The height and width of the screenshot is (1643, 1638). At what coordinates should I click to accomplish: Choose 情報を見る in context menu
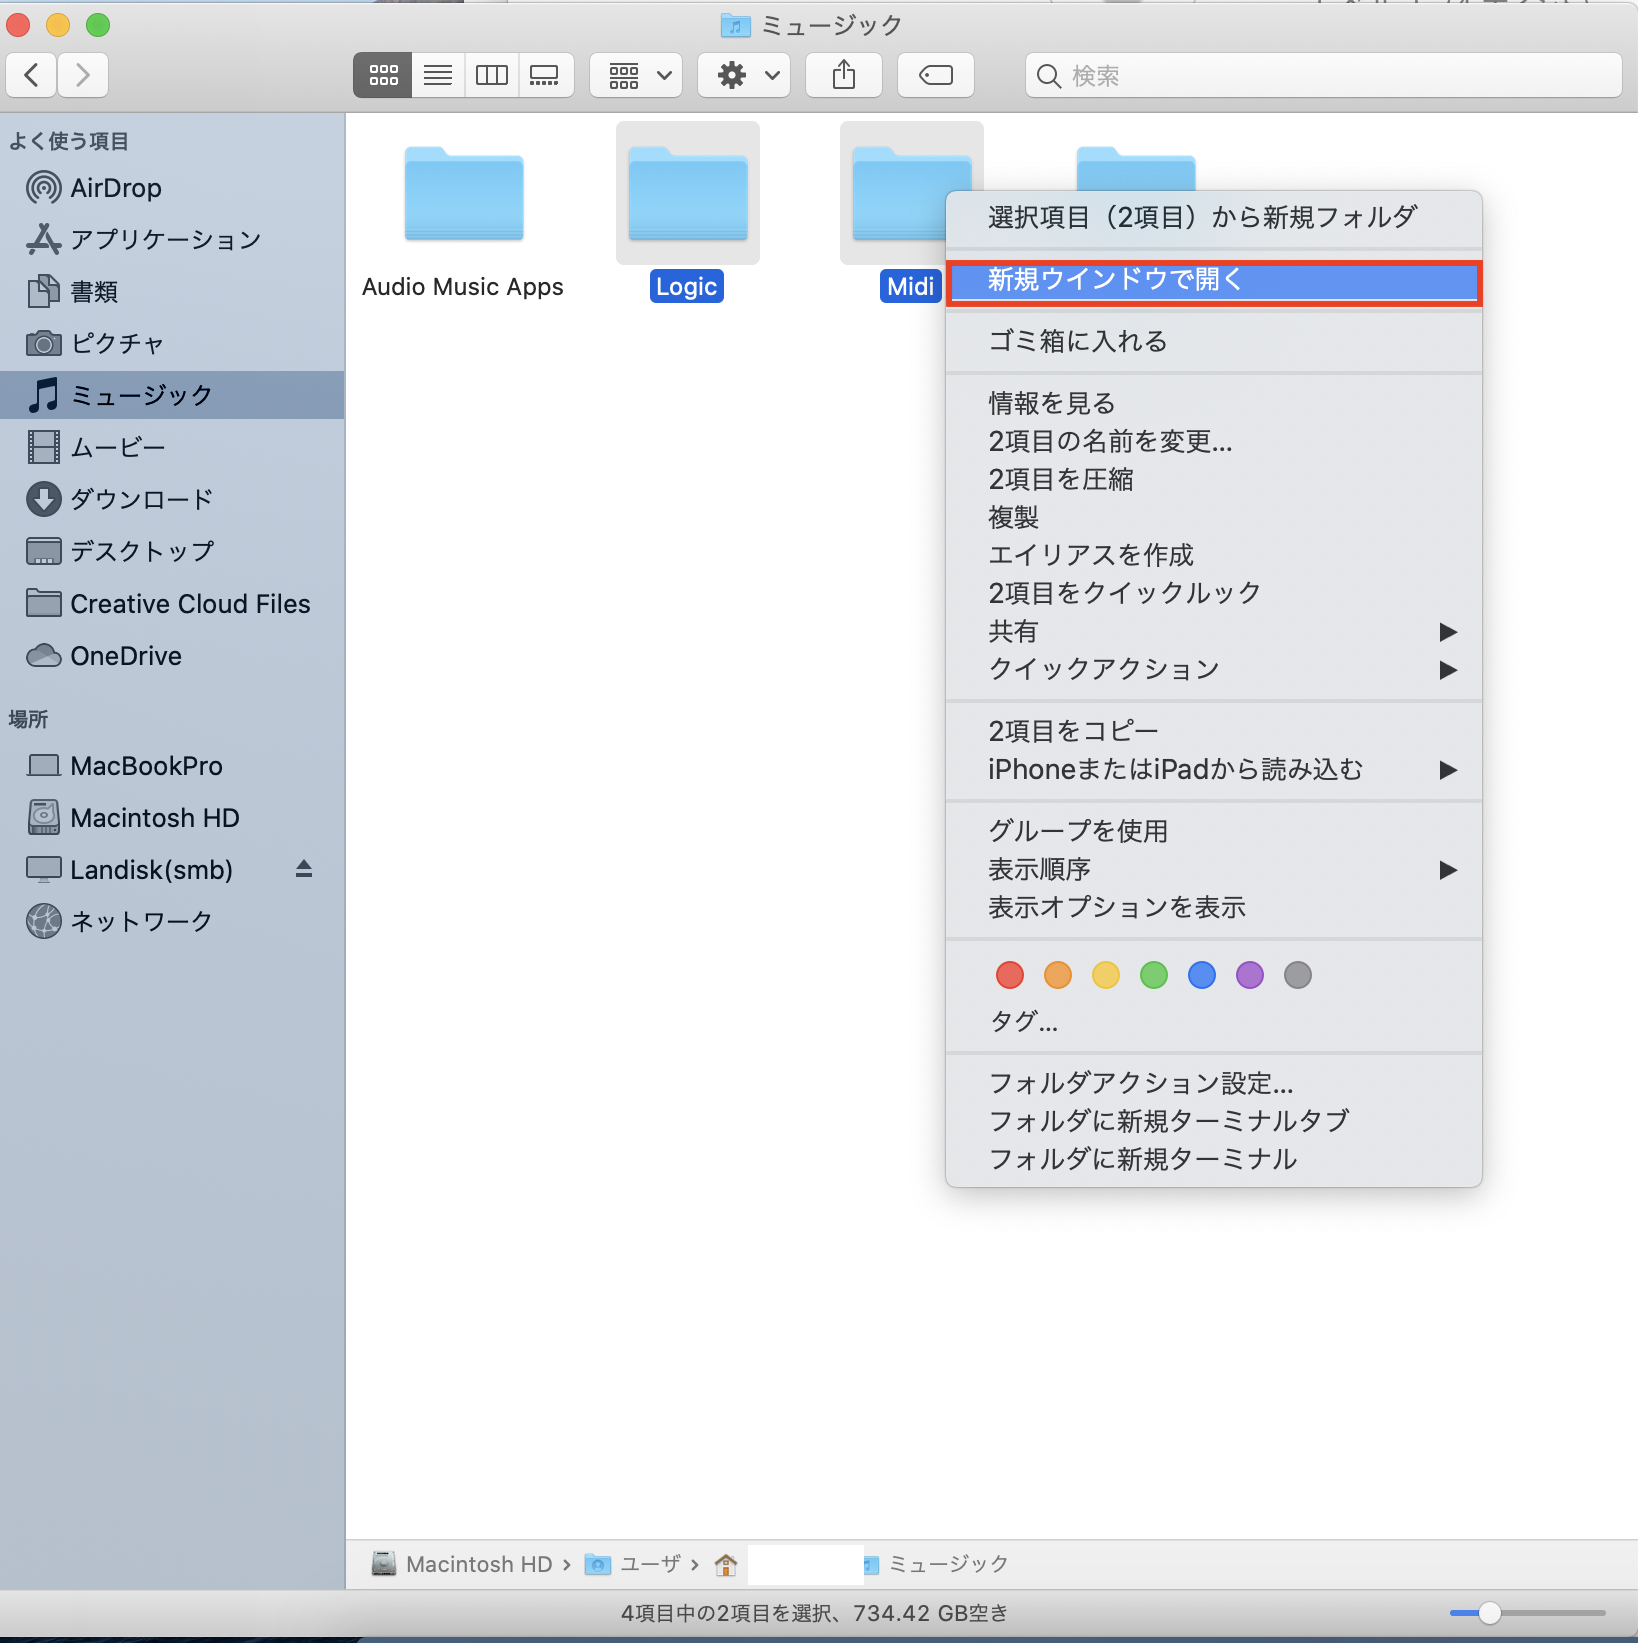pos(1214,404)
